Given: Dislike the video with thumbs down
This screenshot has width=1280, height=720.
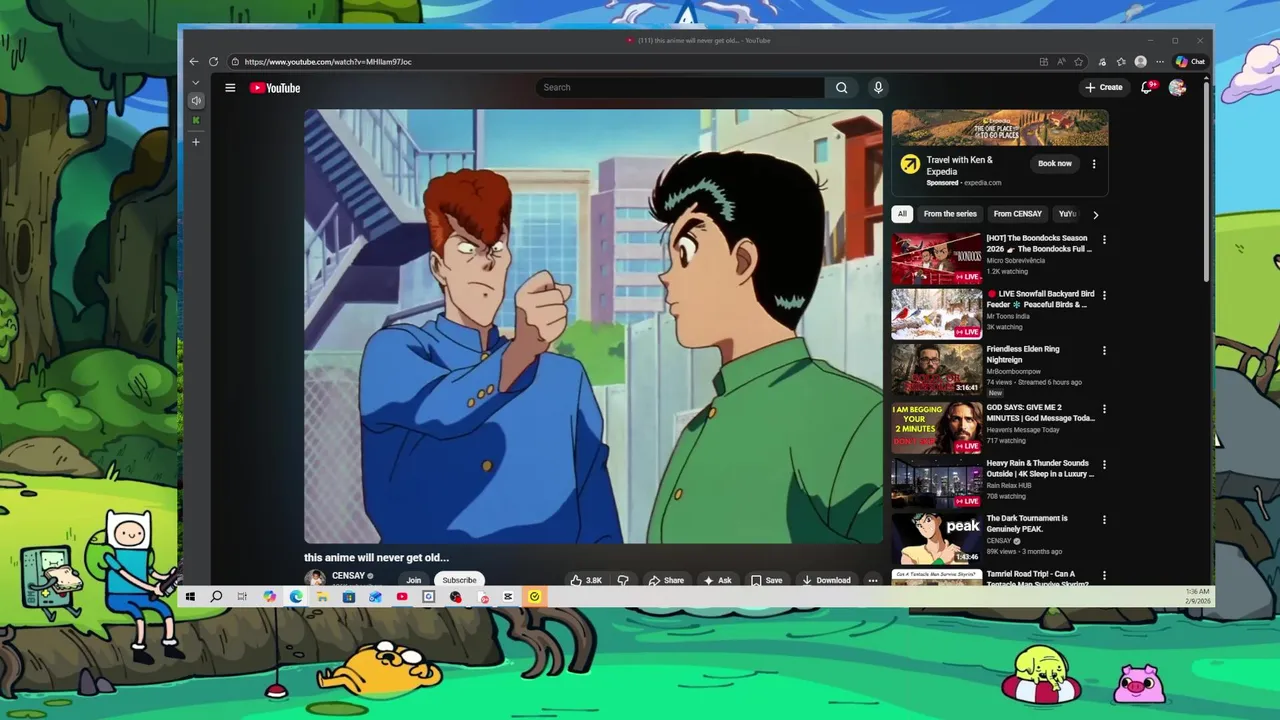Looking at the screenshot, I should (x=623, y=580).
